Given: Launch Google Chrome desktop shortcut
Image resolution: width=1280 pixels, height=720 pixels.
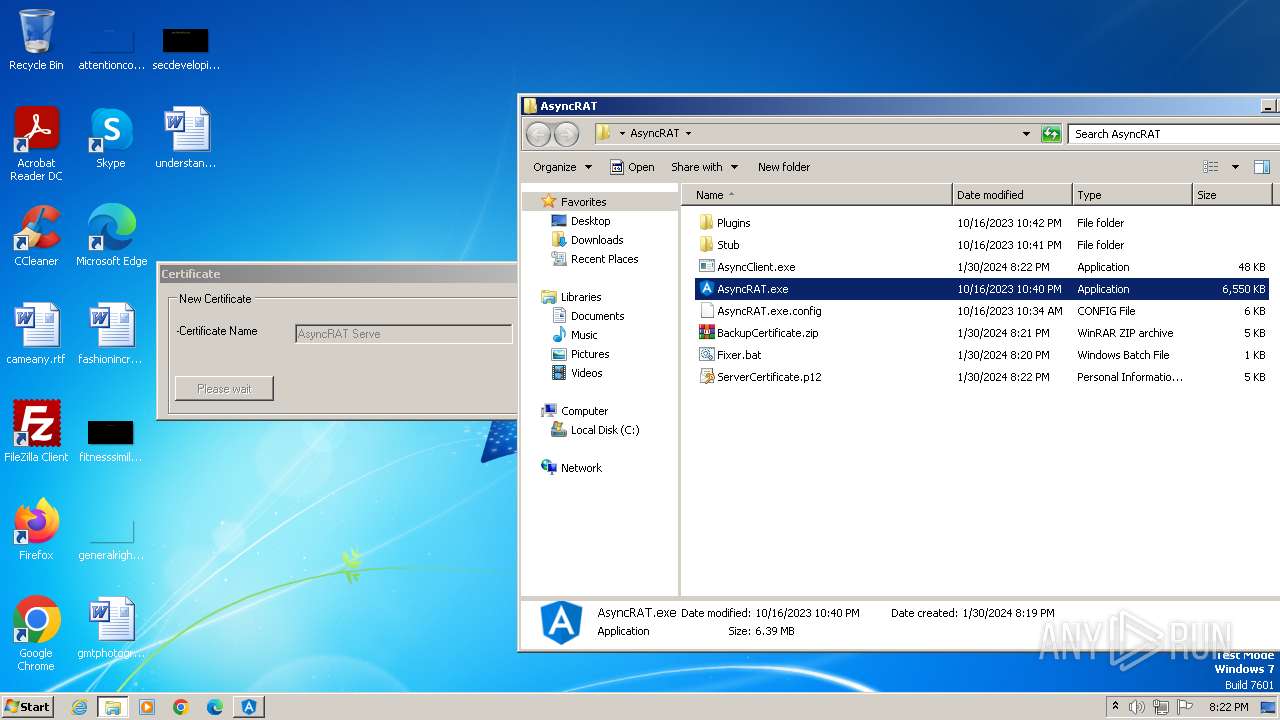Looking at the screenshot, I should [36, 633].
